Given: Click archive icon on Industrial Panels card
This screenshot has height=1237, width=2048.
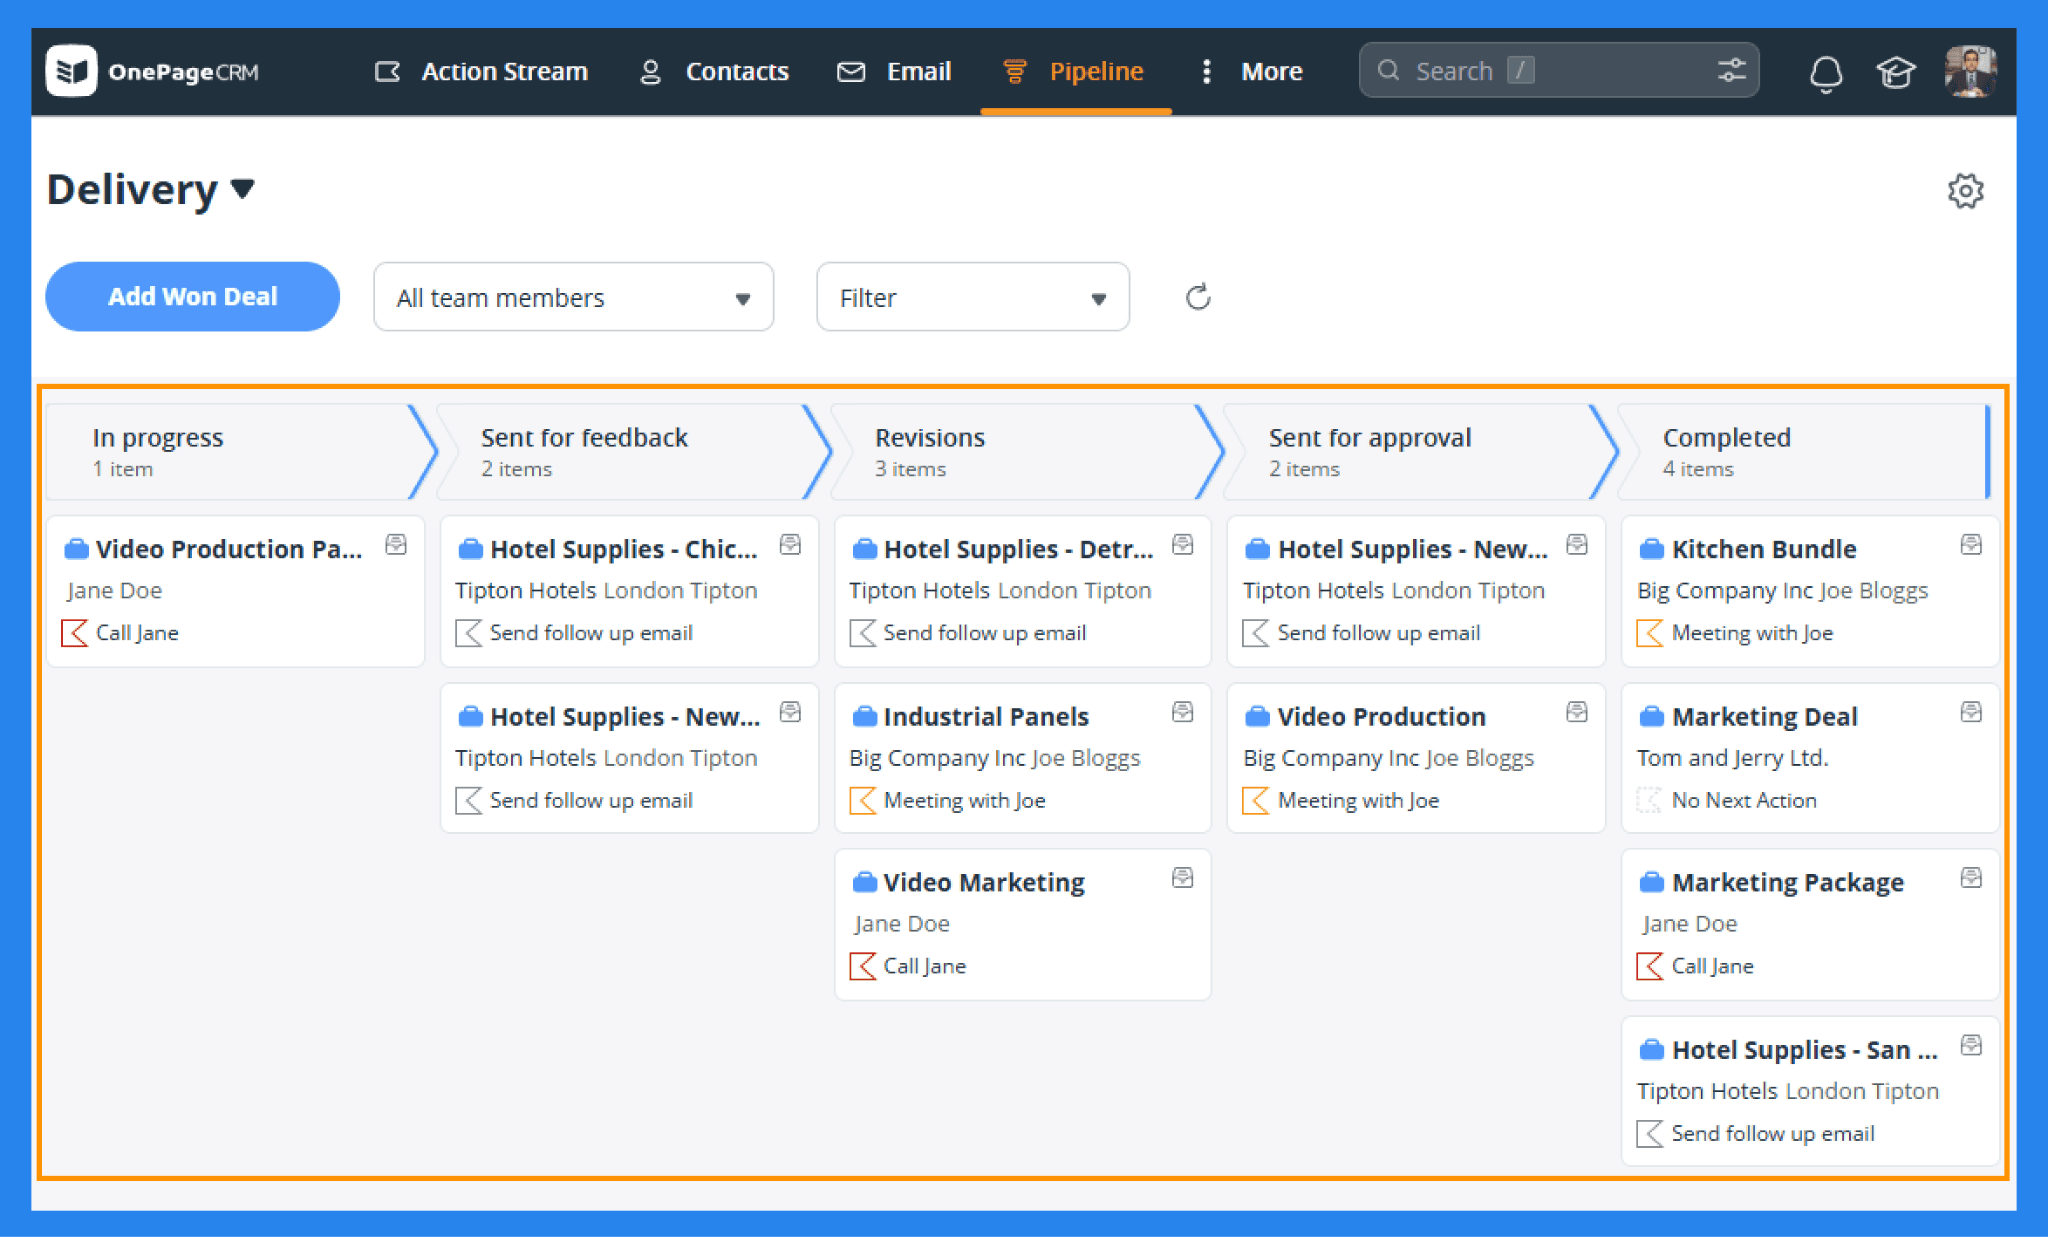Looking at the screenshot, I should tap(1183, 712).
